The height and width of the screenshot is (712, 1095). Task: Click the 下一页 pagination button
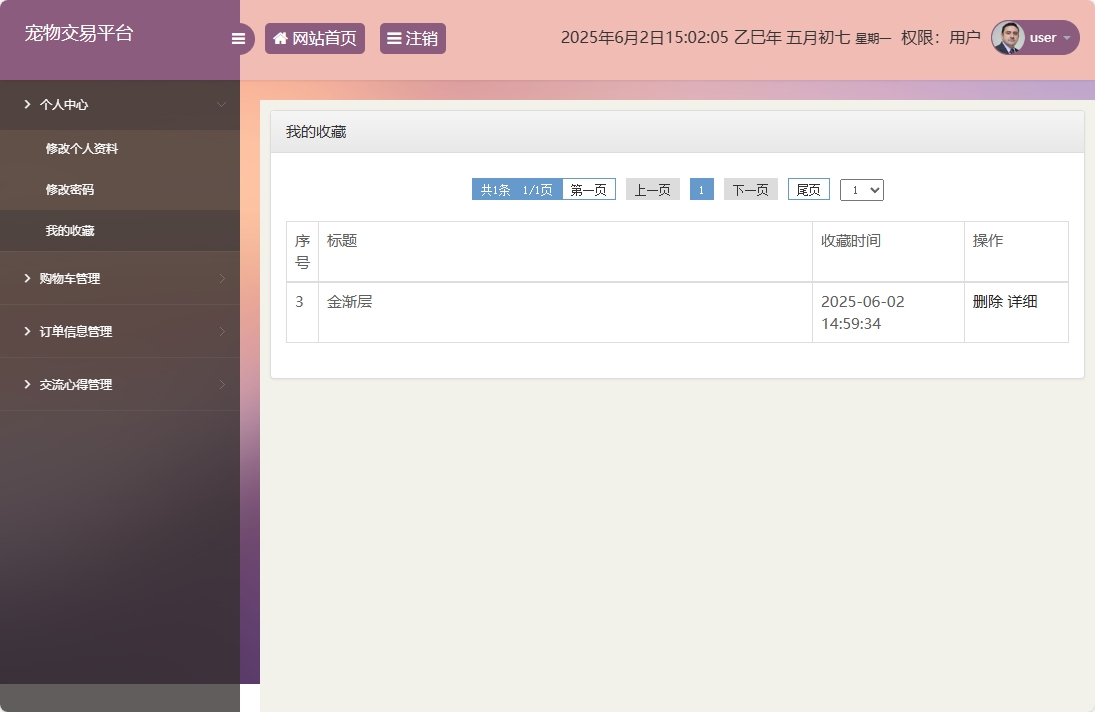click(x=750, y=188)
